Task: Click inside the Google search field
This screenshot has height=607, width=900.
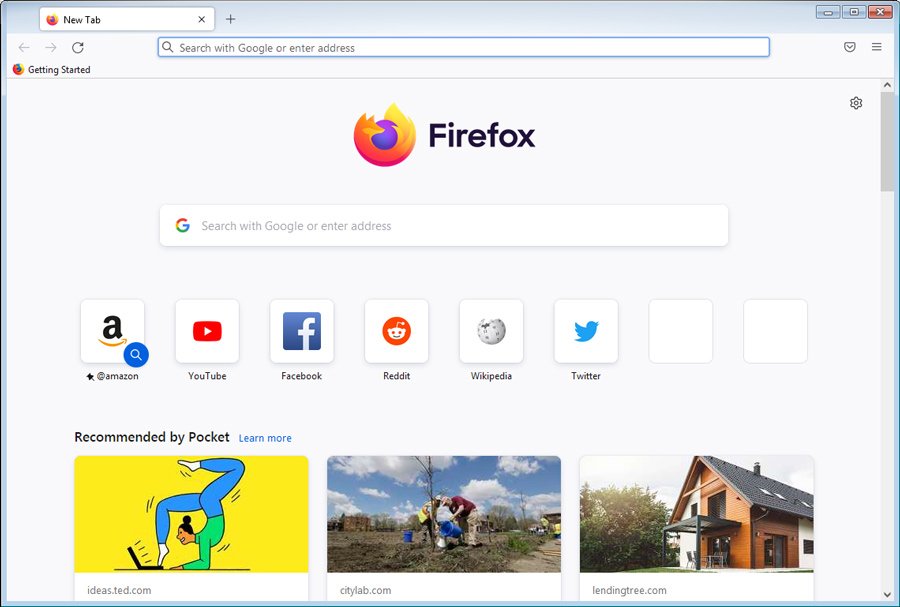Action: (444, 225)
